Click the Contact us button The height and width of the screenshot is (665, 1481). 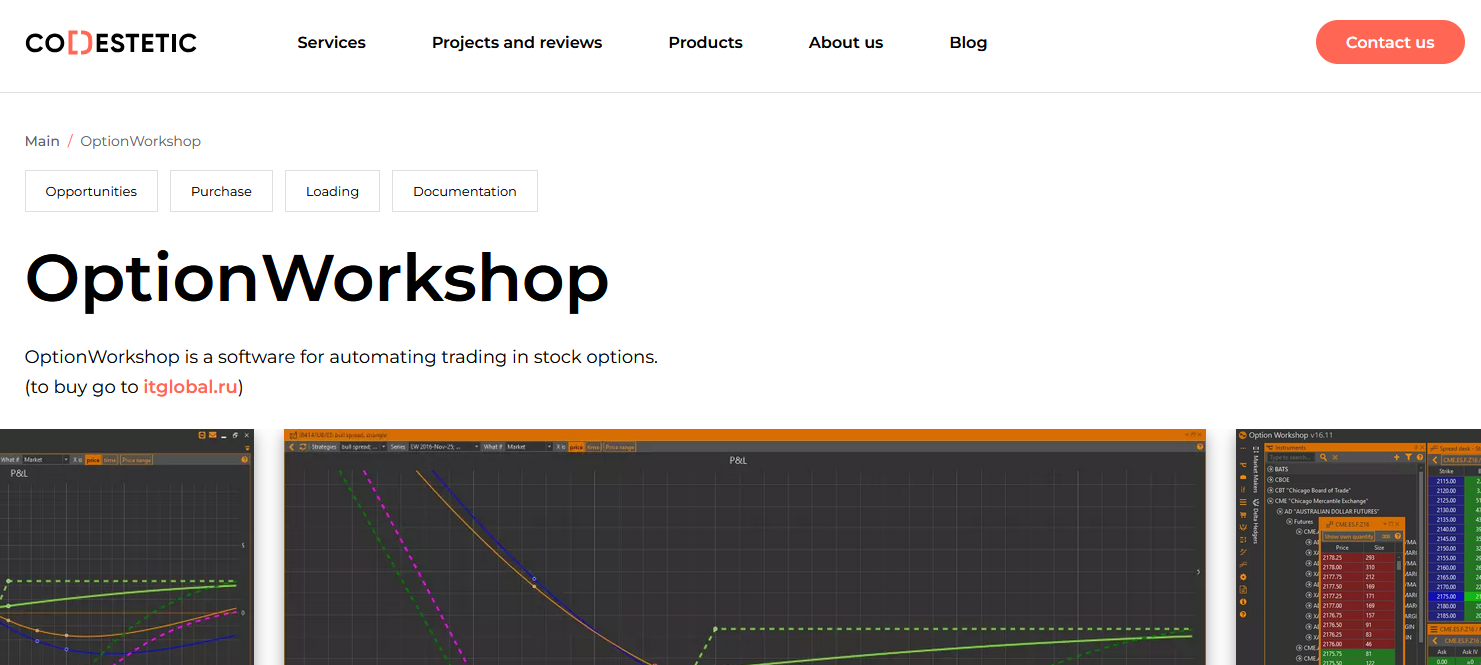click(1390, 42)
